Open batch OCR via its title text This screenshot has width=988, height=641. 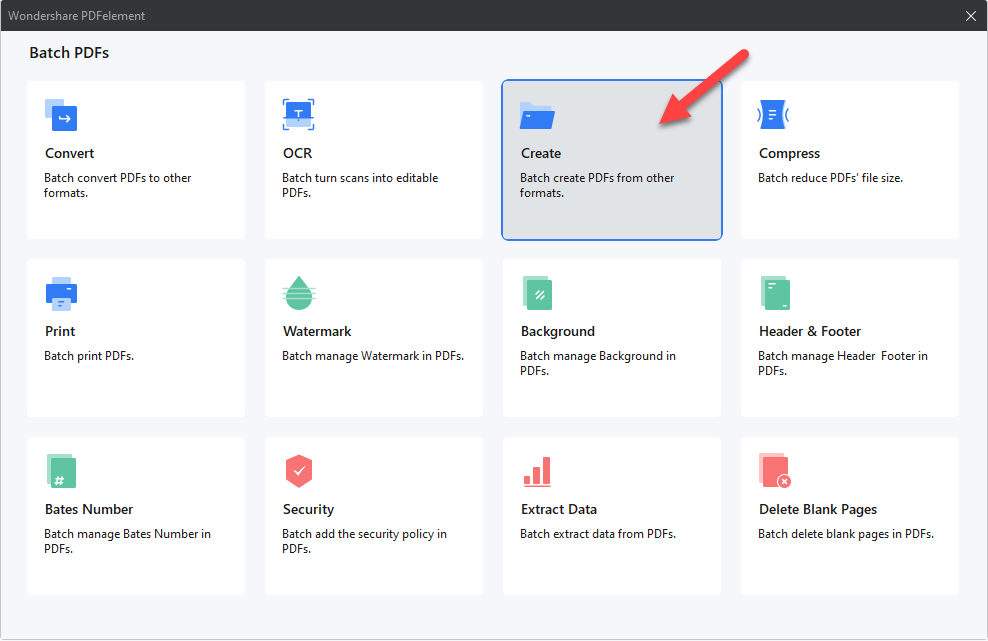coord(297,153)
